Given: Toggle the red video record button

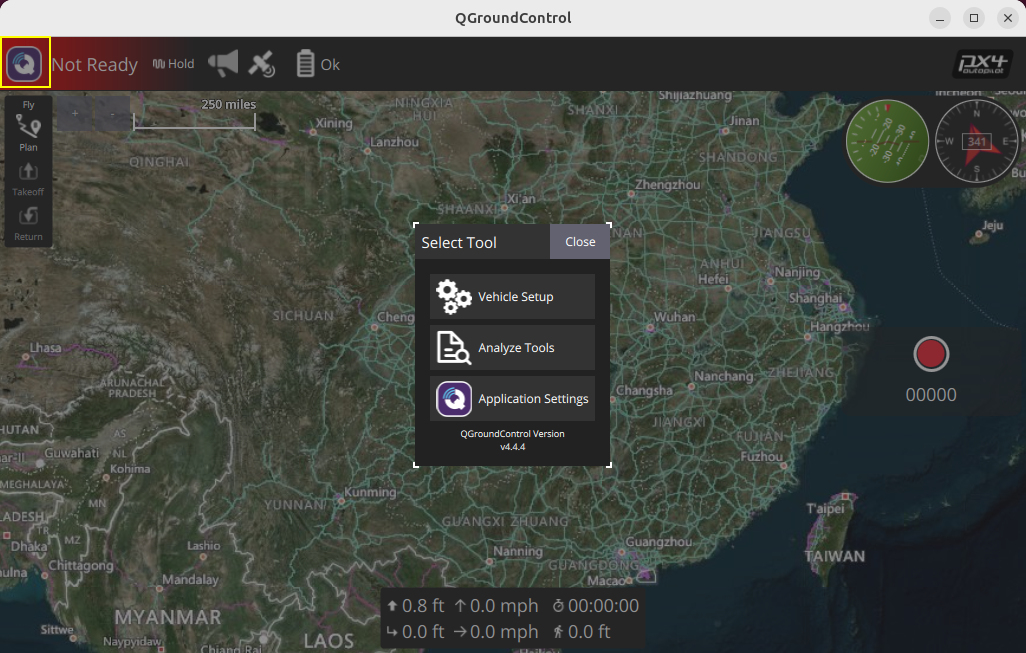Looking at the screenshot, I should 931,354.
